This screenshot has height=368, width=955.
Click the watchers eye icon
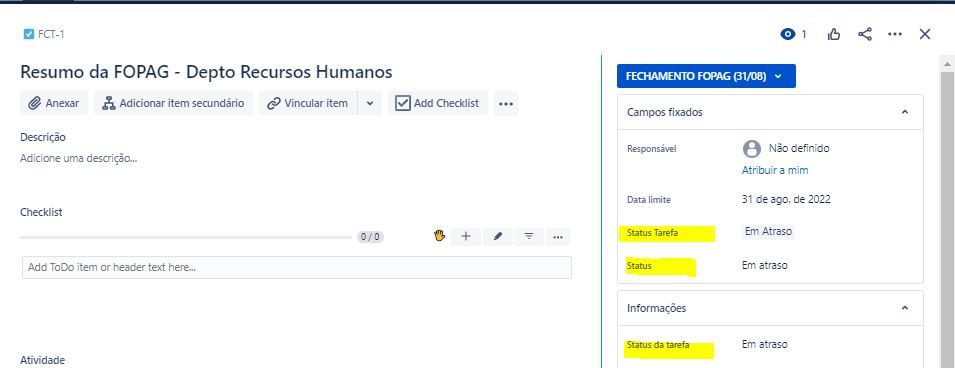tap(788, 34)
